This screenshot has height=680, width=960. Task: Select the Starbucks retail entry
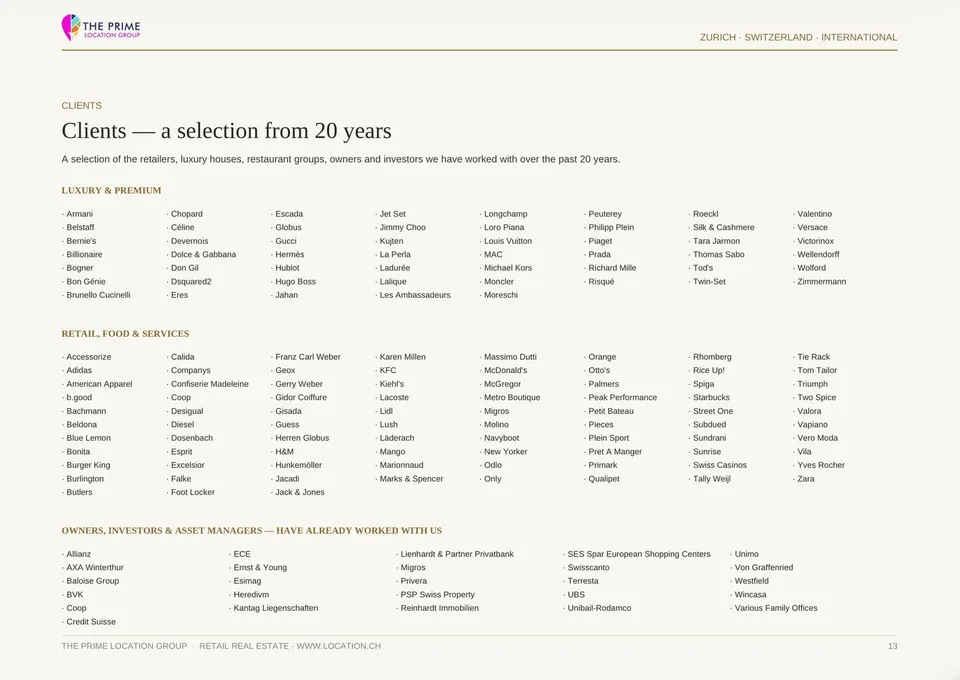(x=711, y=397)
